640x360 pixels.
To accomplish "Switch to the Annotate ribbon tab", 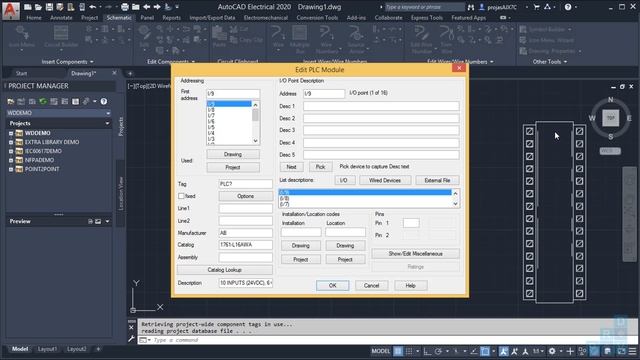I will 61,18.
